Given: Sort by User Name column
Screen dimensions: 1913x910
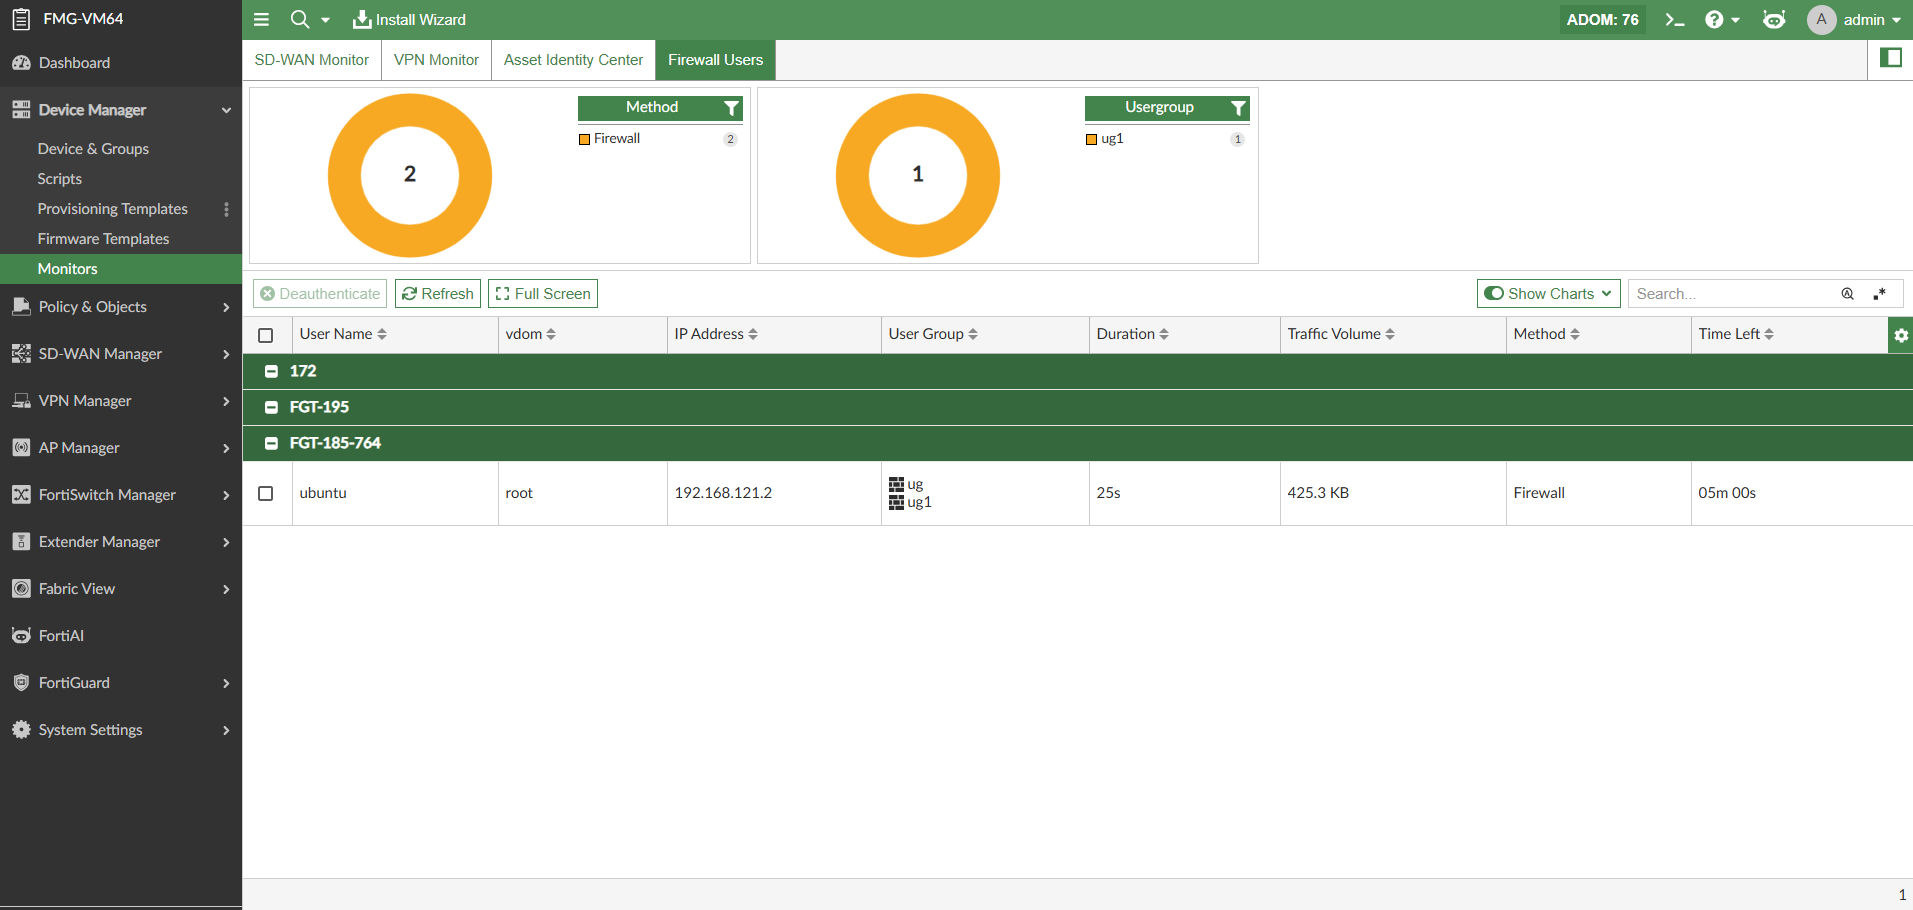Looking at the screenshot, I should [343, 334].
